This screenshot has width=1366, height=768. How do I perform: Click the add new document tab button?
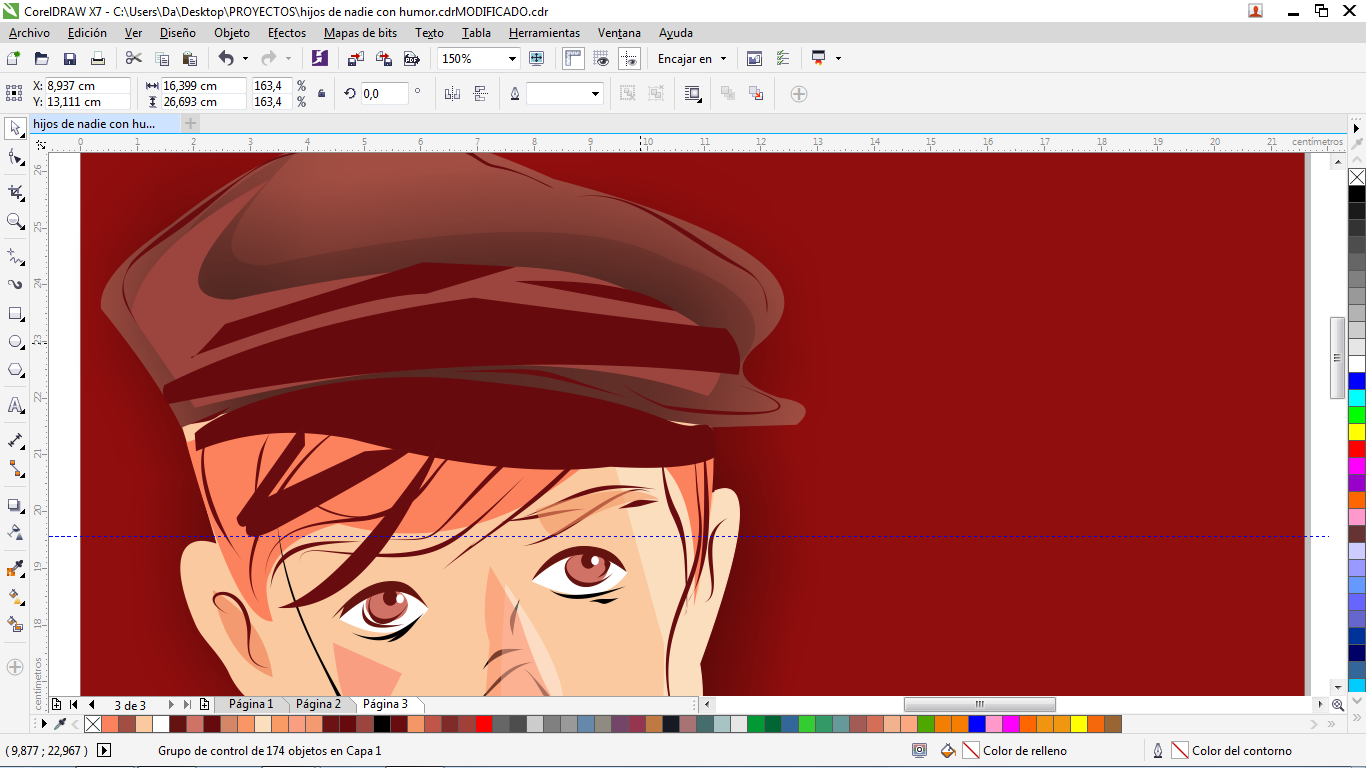[x=190, y=124]
